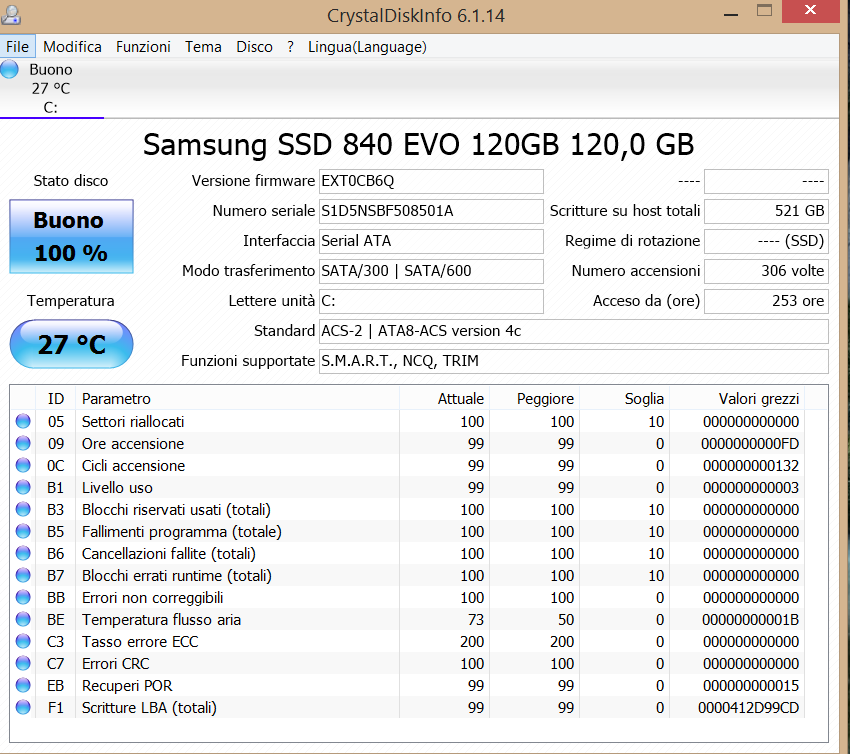Select the 'Recuperi POR' parameter text

click(x=127, y=686)
